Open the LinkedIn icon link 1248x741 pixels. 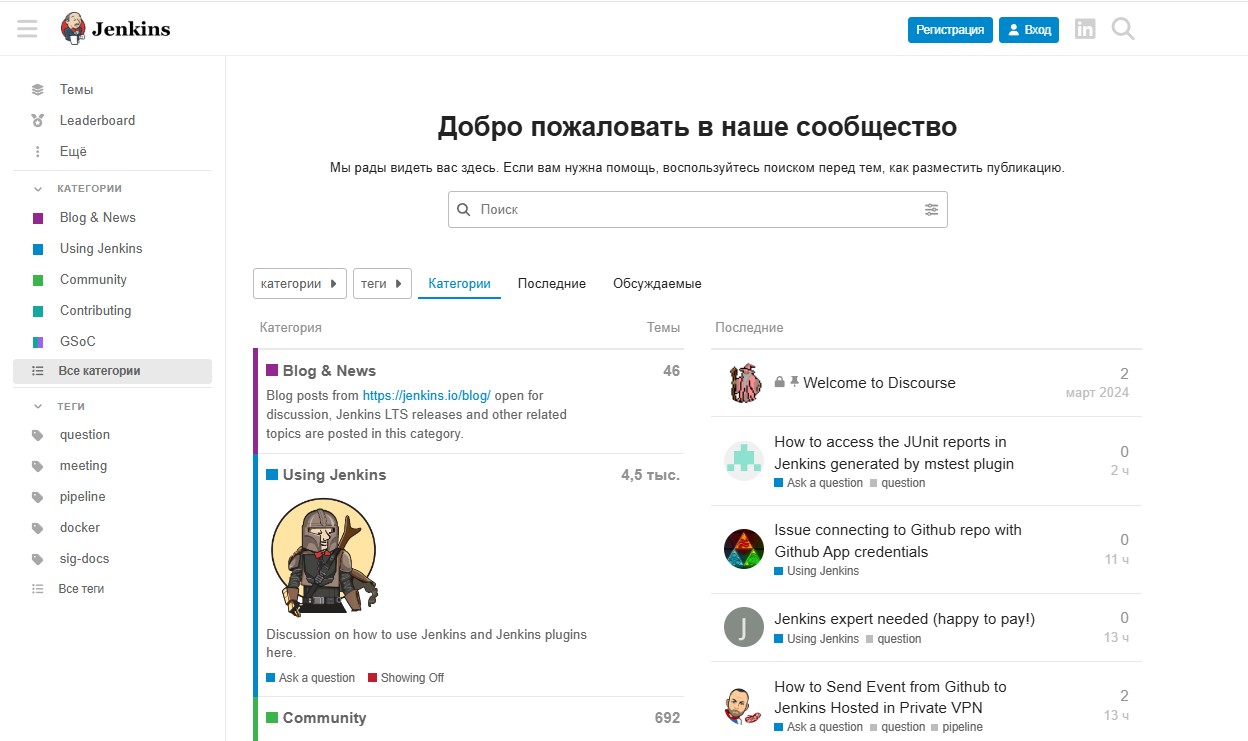pos(1085,29)
